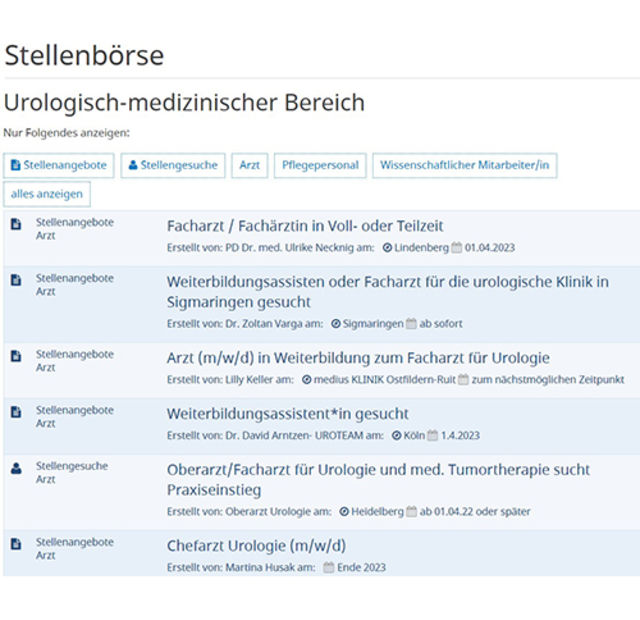Click calendar icon next to 01.04.2023
This screenshot has width=640, height=620.
click(456, 247)
